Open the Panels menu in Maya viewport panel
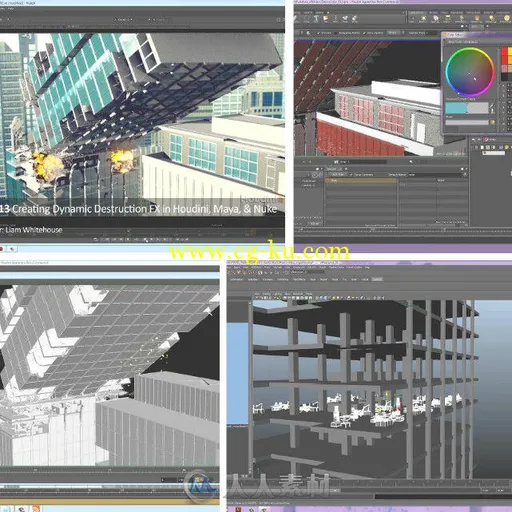The width and height of the screenshot is (512, 512). point(309,294)
